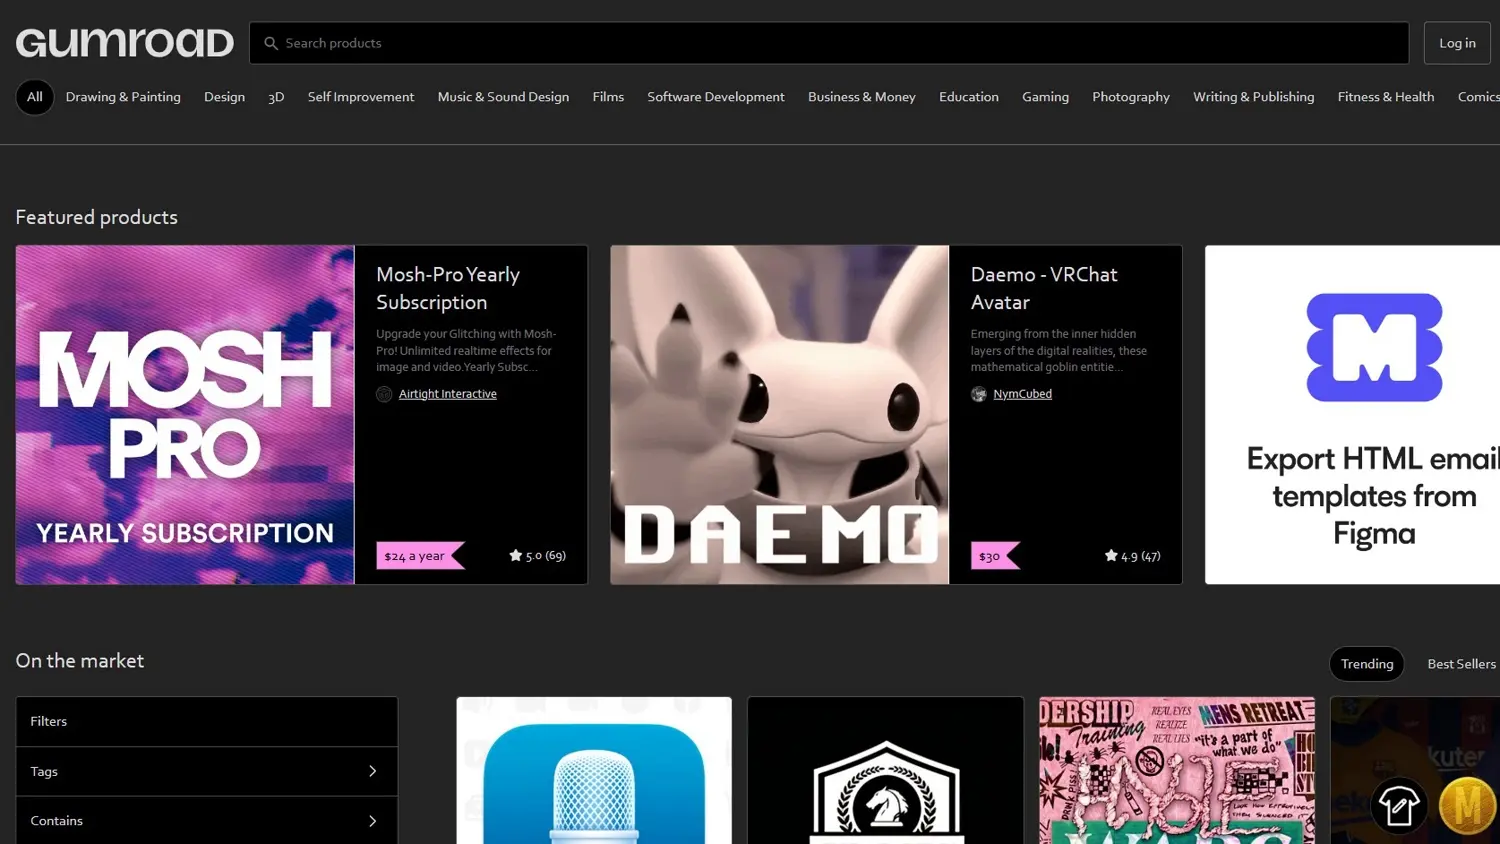Viewport: 1500px width, 844px height.
Task: Open the microphone app product thumbnail
Action: (594, 770)
